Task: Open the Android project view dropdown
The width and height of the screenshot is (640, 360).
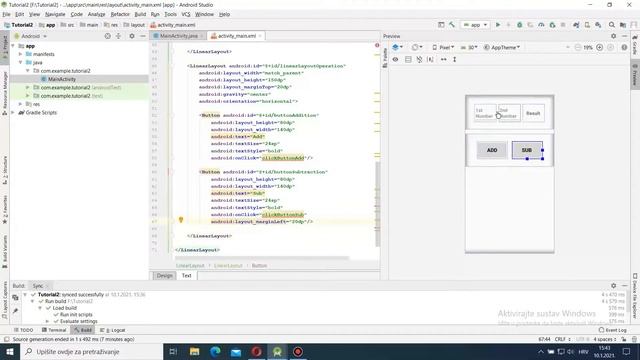Action: pyautogui.click(x=31, y=36)
